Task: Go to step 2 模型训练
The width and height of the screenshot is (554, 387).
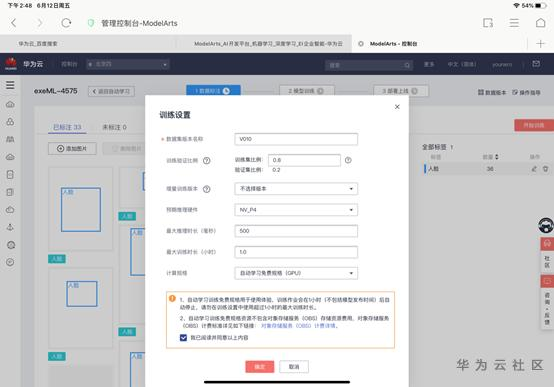Action: coord(306,91)
